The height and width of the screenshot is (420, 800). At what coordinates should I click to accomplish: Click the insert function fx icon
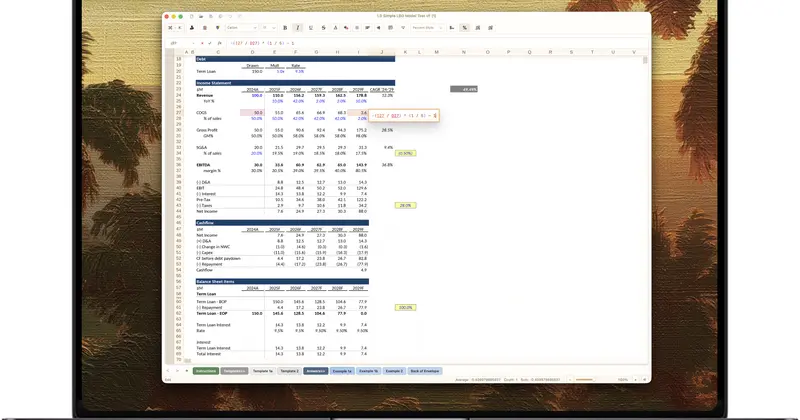click(x=219, y=43)
